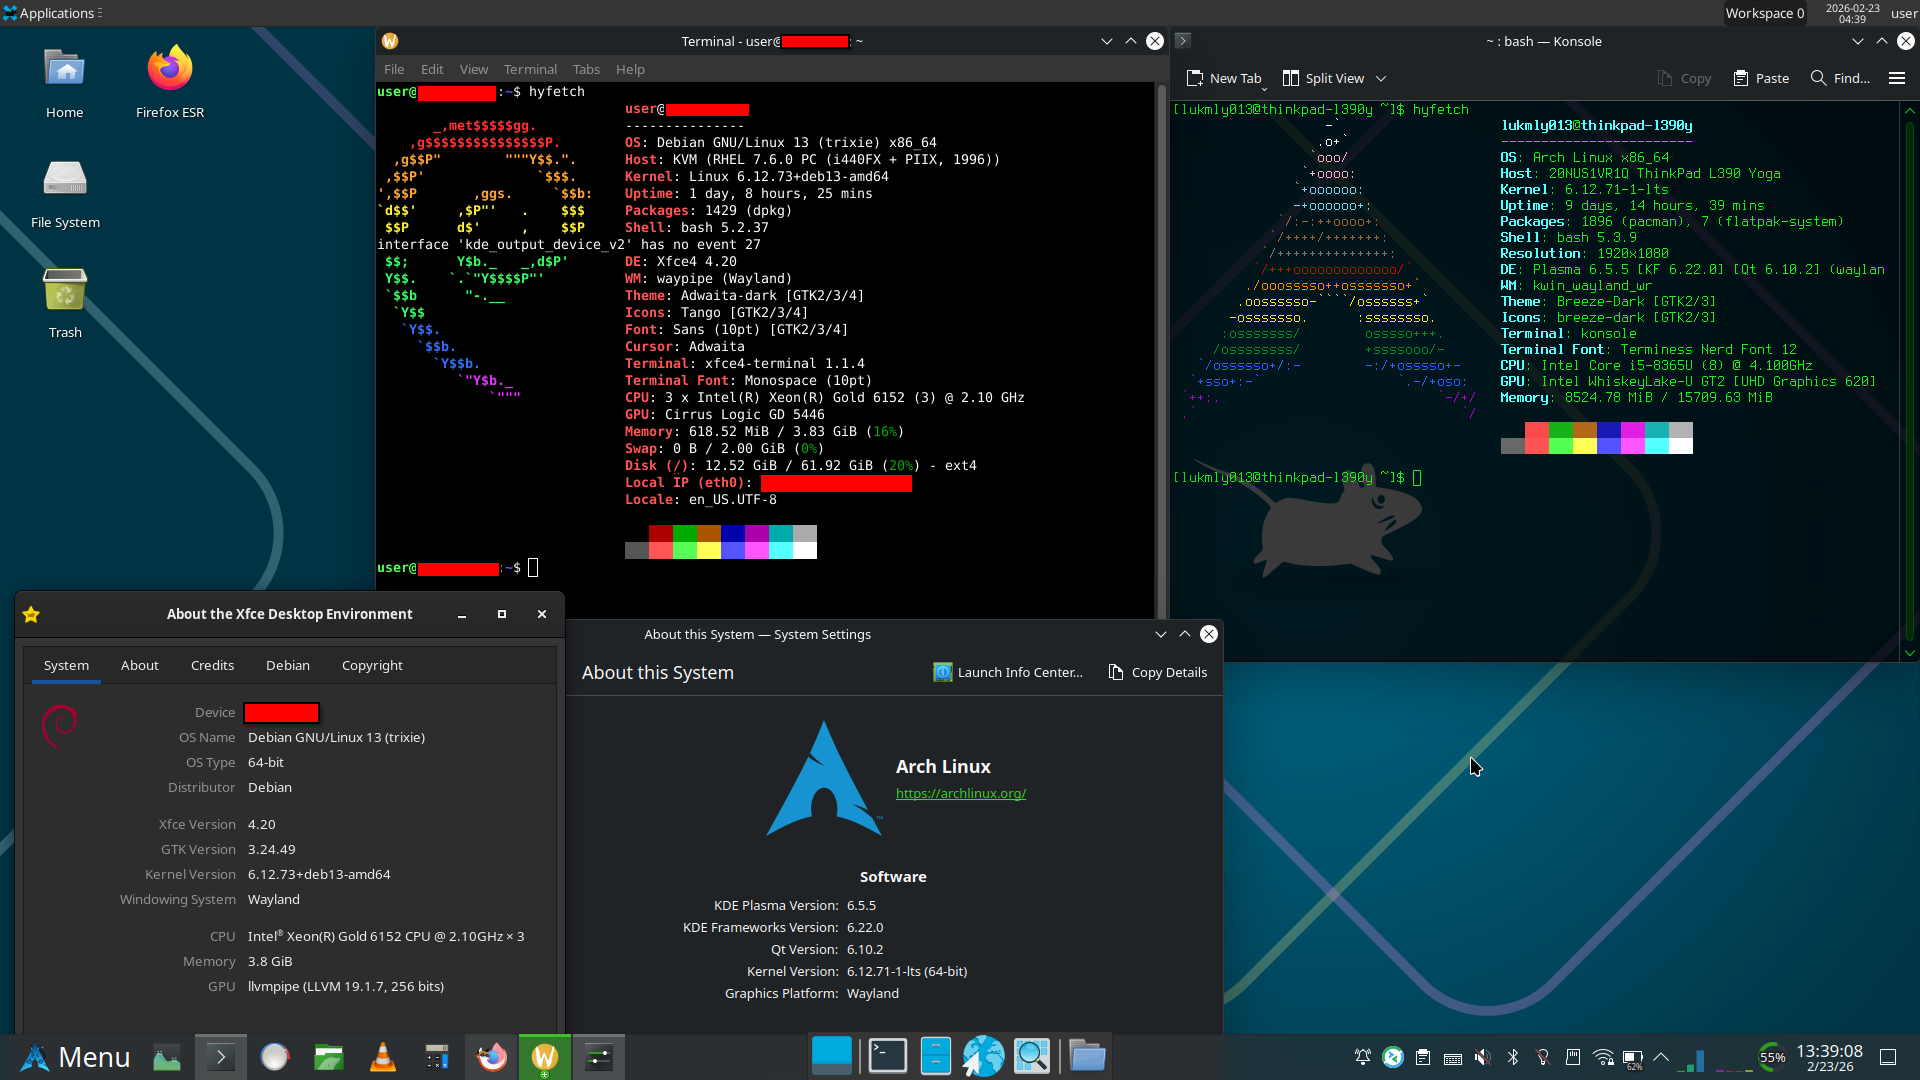The image size is (1920, 1080).
Task: Click the Konsole terminal scrollbar
Action: (x=1909, y=380)
